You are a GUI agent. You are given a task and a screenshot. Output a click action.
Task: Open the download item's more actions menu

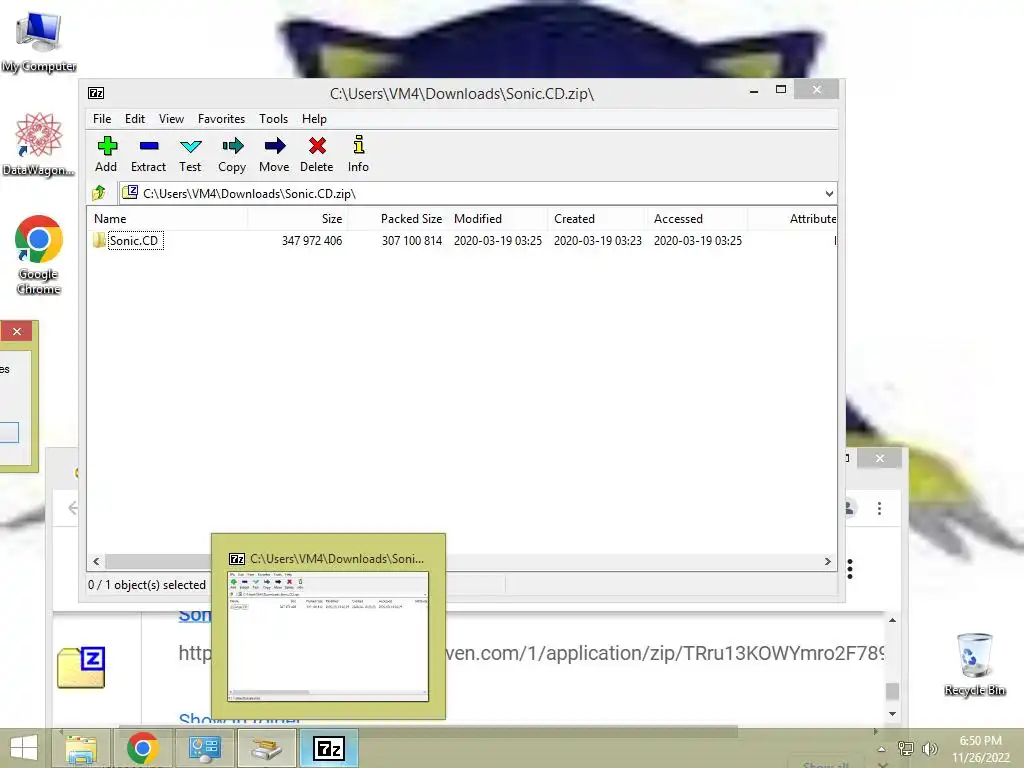coord(850,569)
